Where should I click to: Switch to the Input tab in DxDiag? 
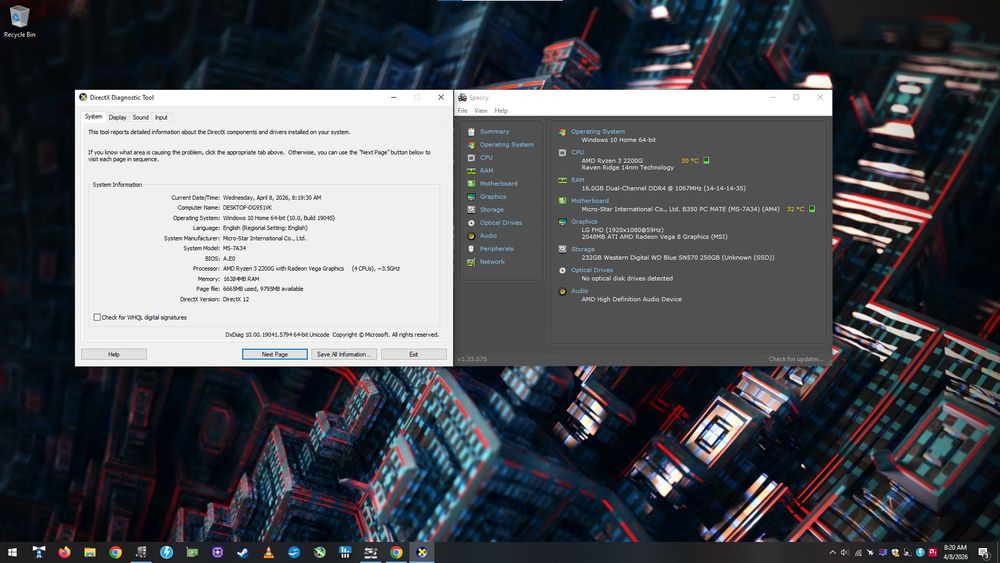tap(161, 117)
